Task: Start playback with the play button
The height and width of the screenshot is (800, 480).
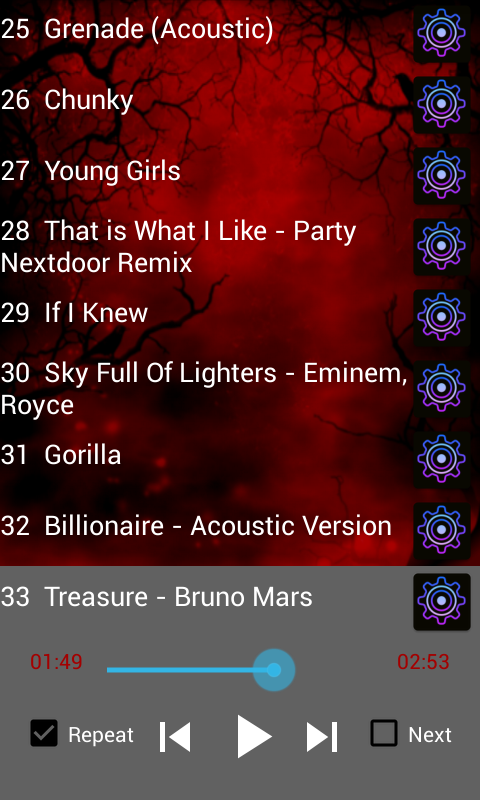Action: [254, 736]
